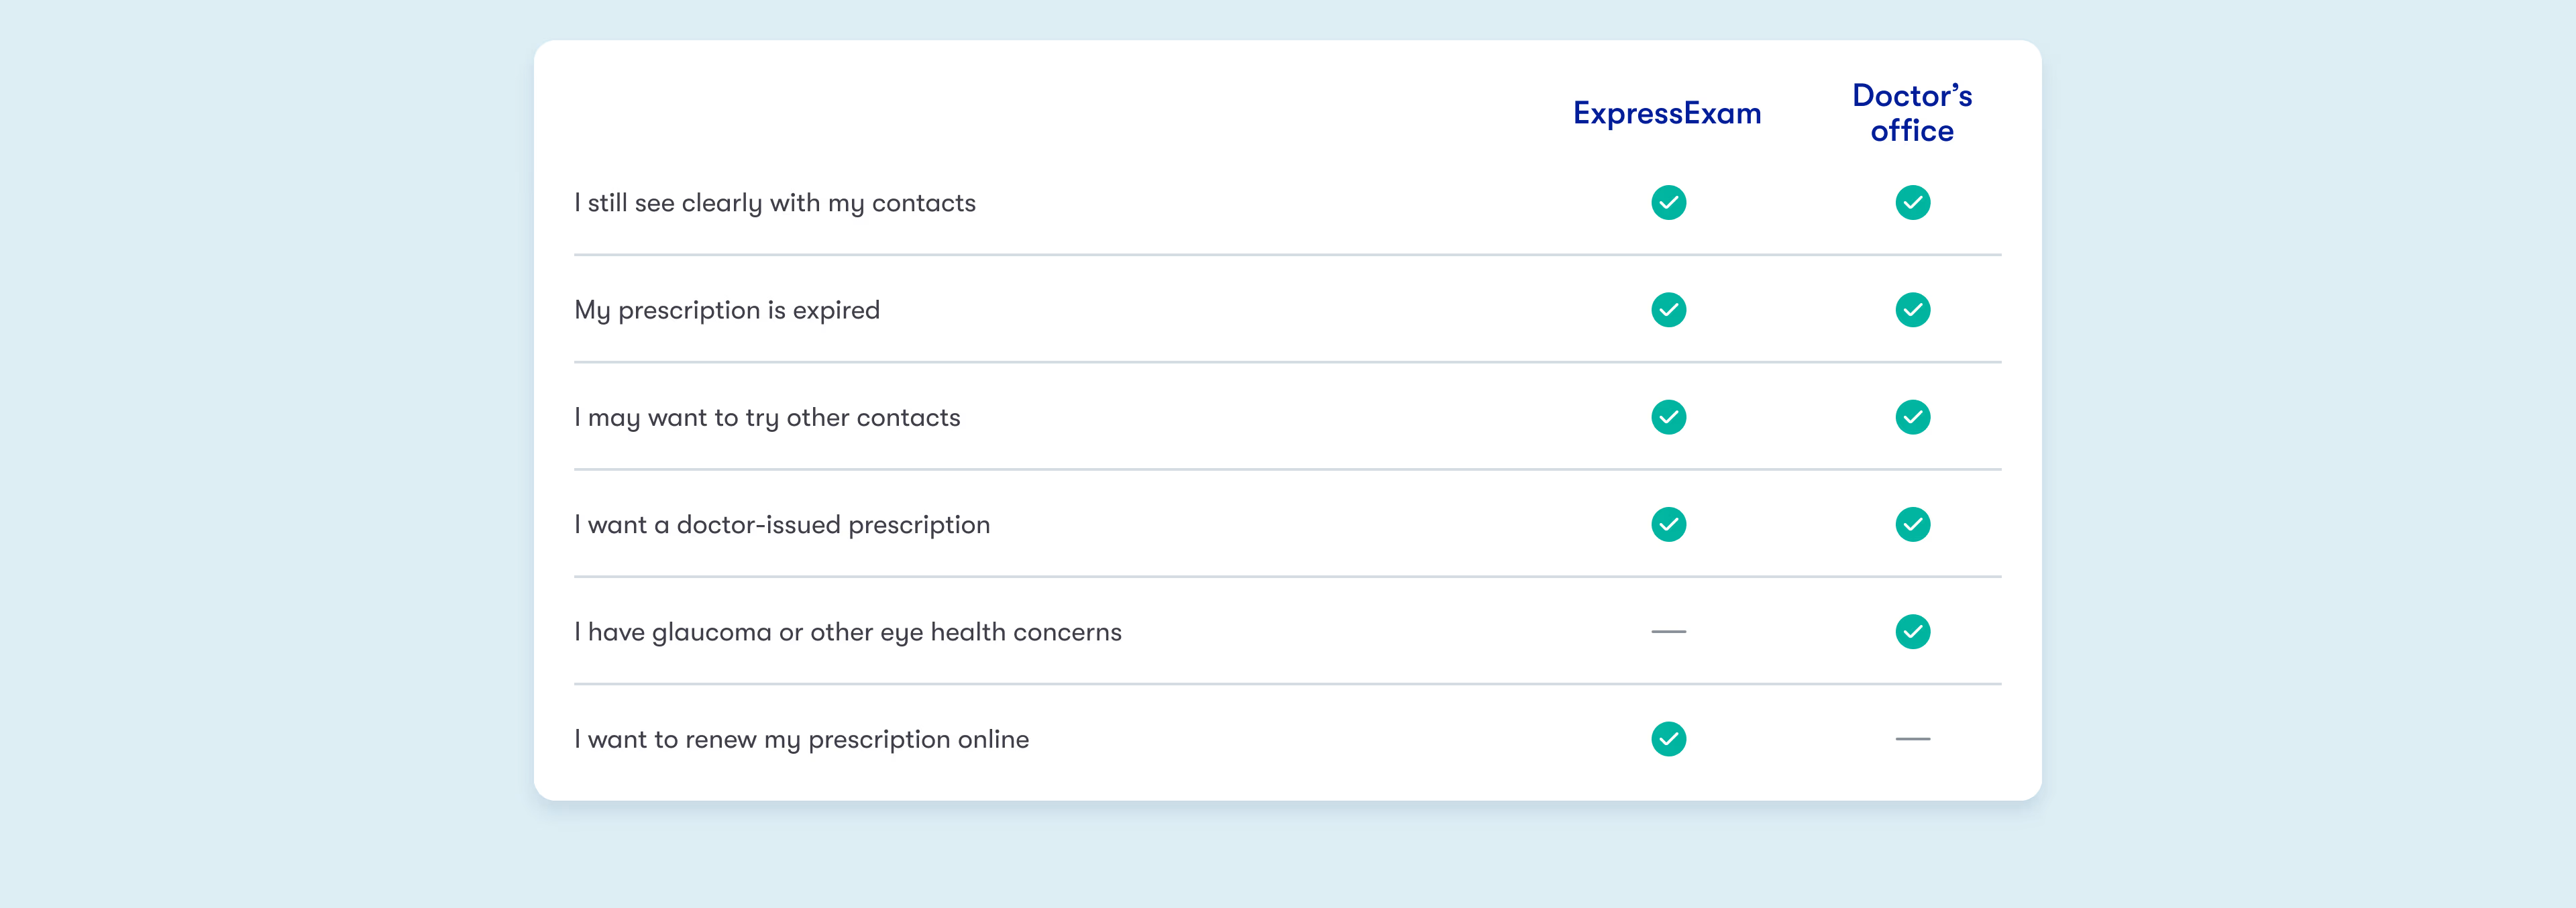Viewport: 2576px width, 908px height.
Task: Select 'I want to renew my prescription online'
Action: click(801, 739)
